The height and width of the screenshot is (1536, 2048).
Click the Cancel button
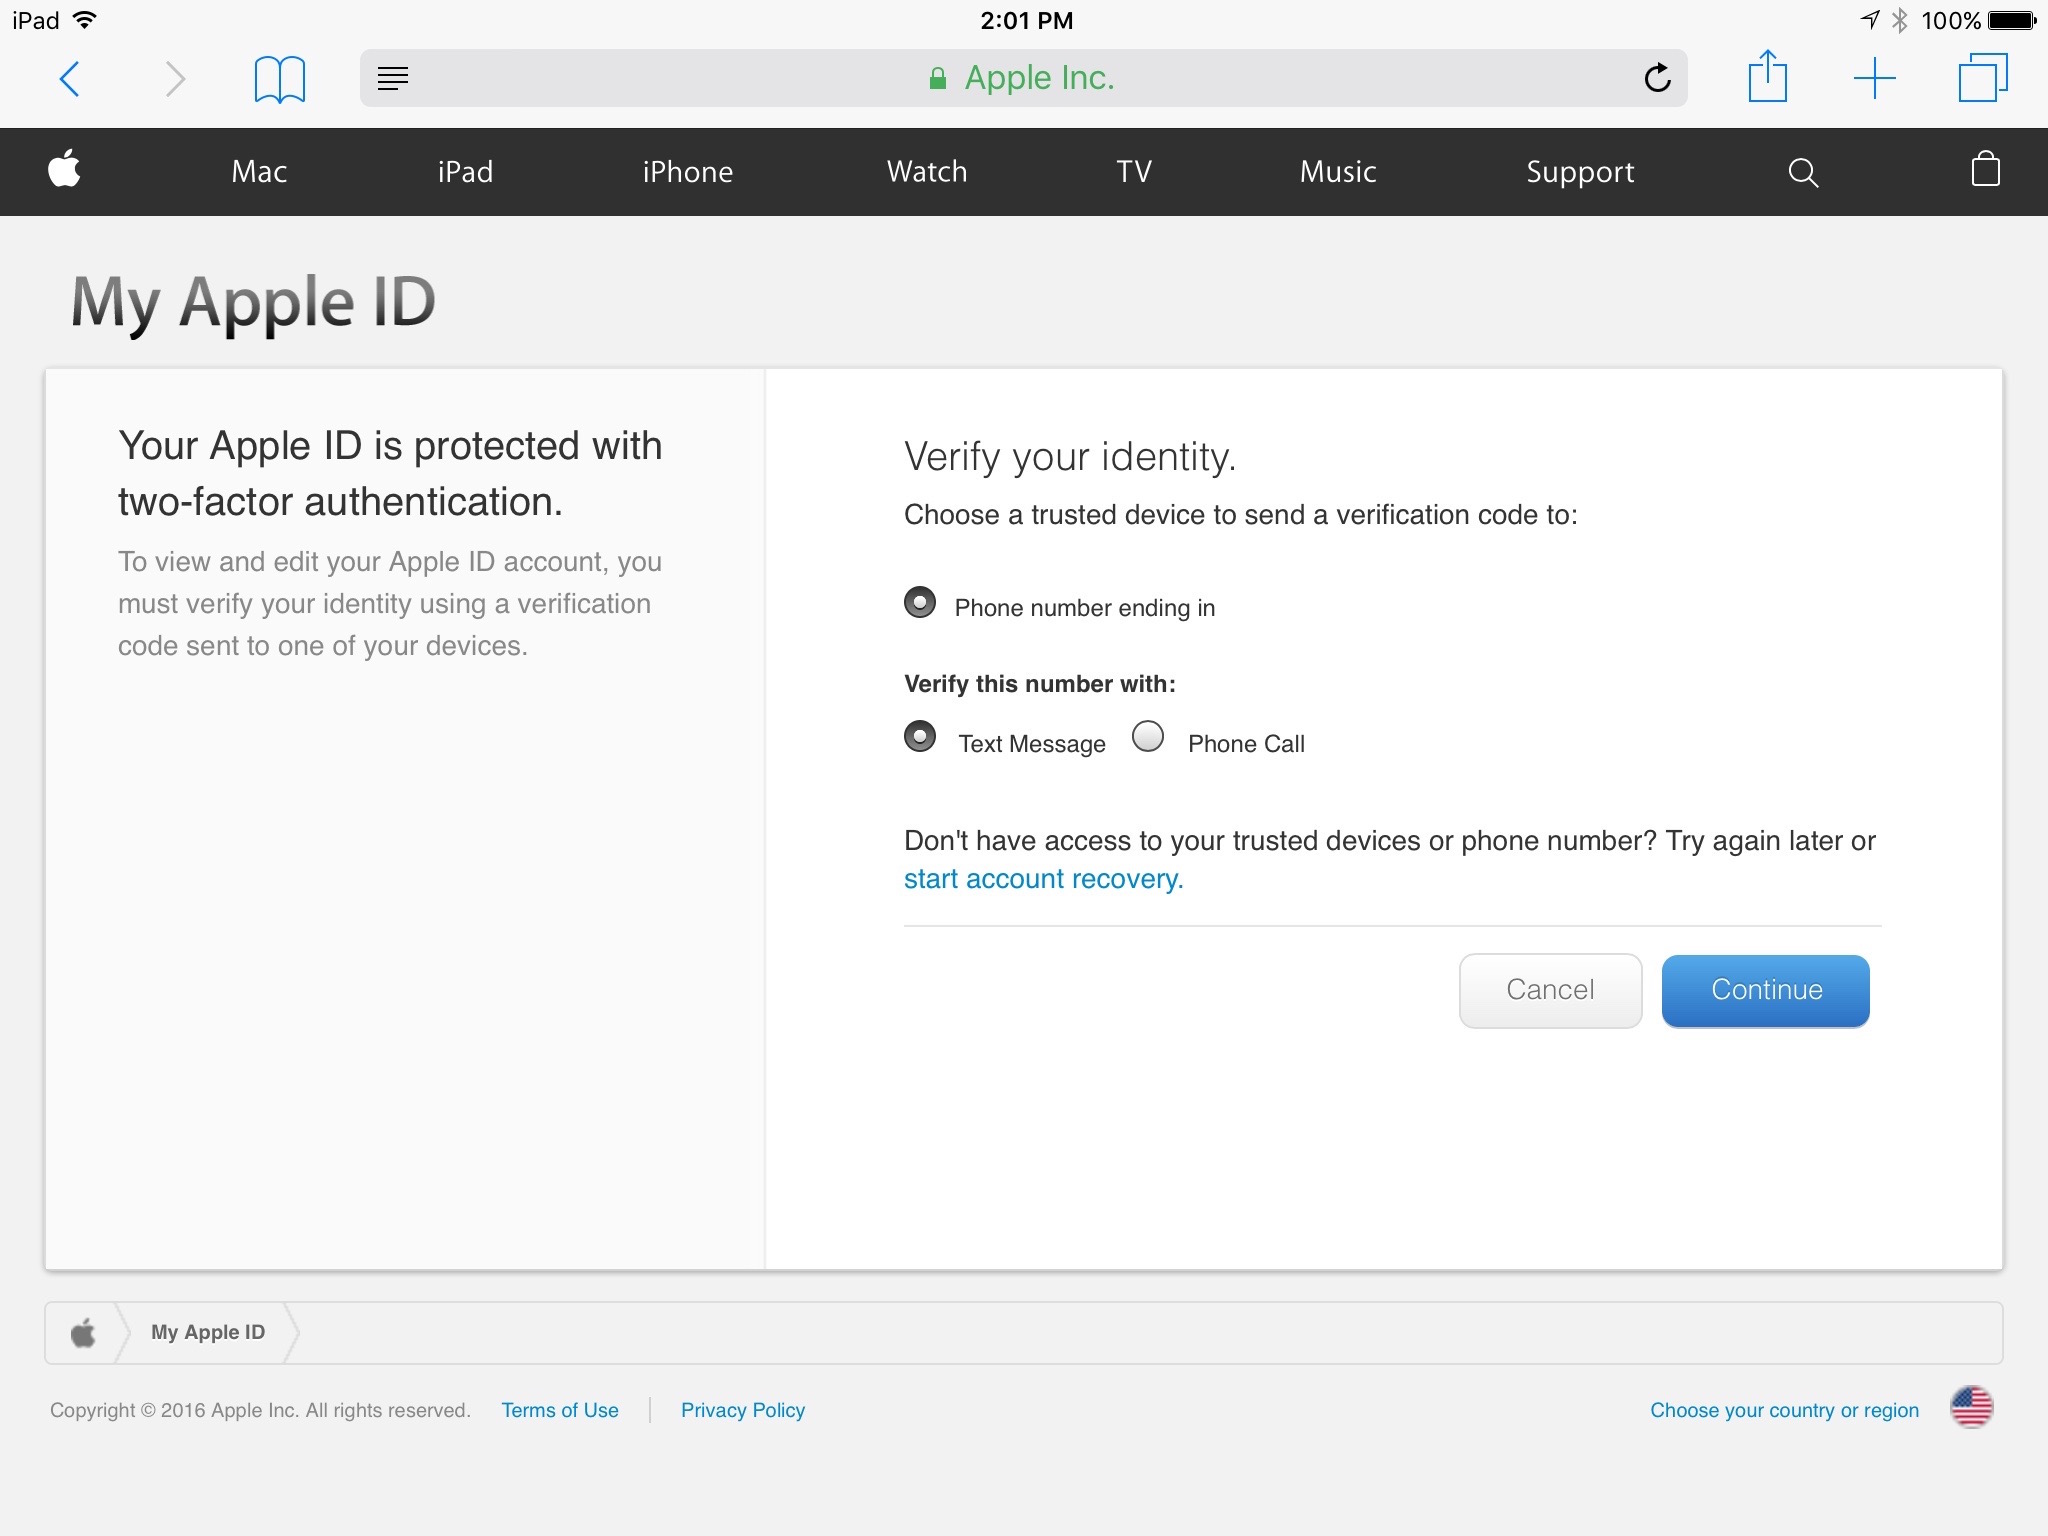click(x=1550, y=990)
